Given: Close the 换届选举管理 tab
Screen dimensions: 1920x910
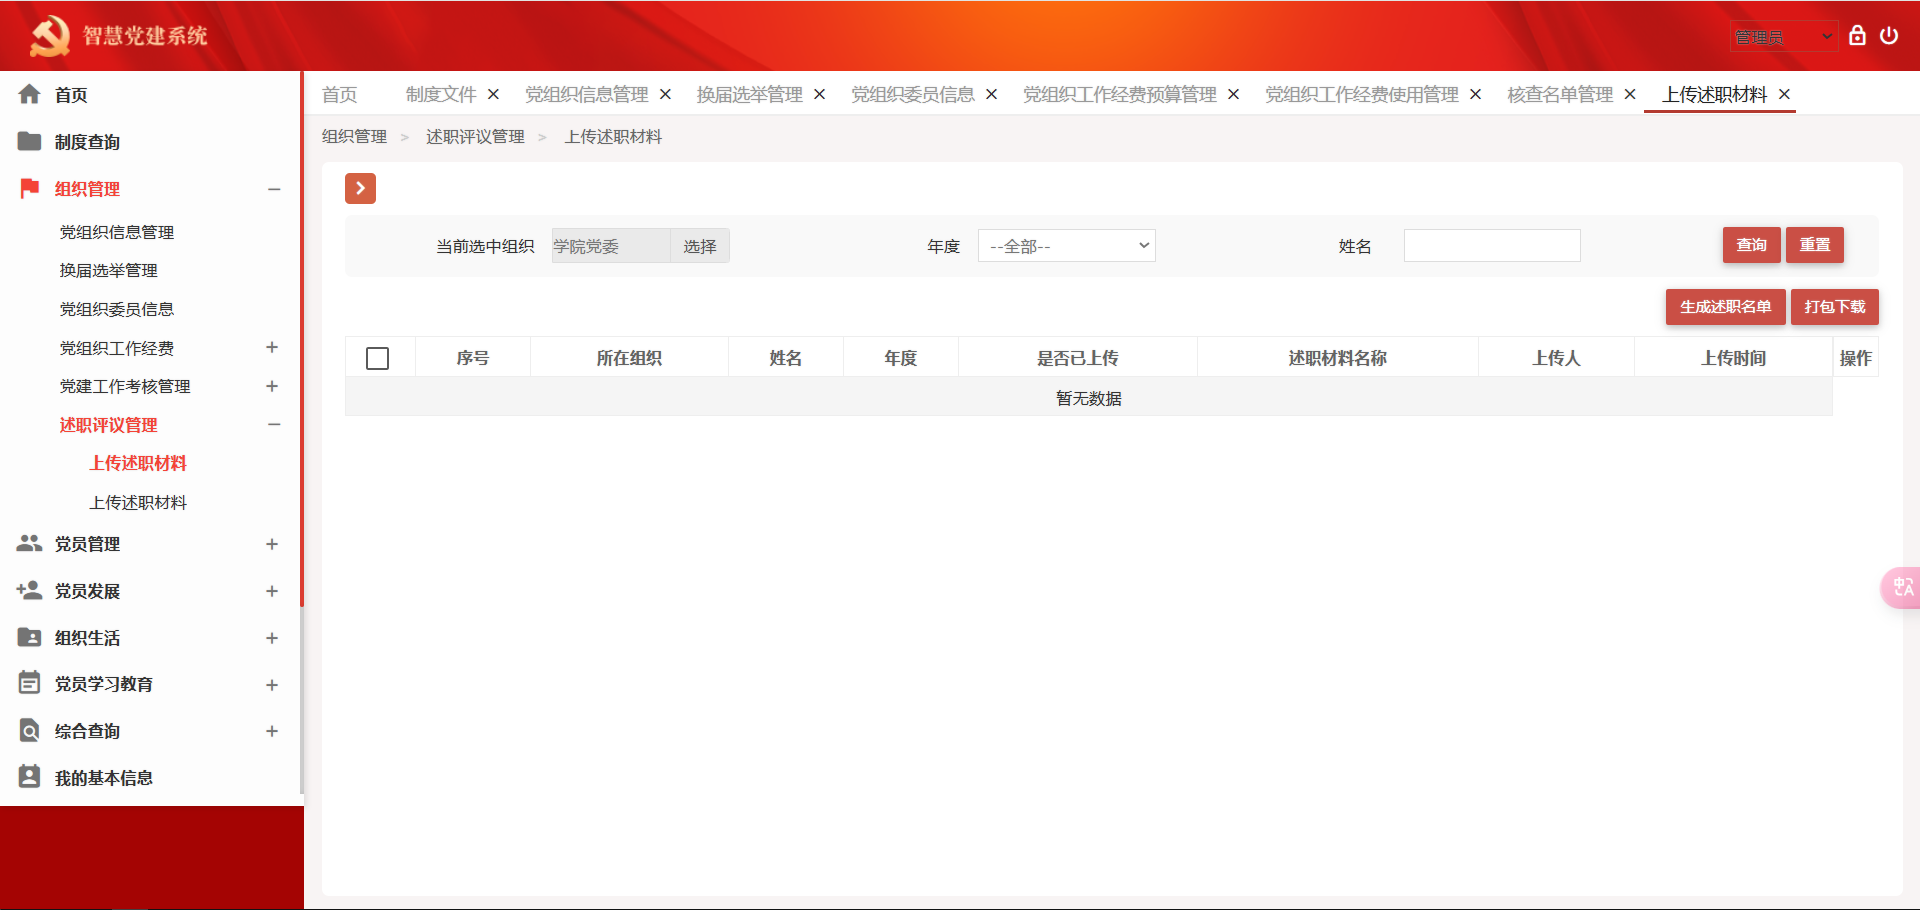Looking at the screenshot, I should [x=819, y=94].
